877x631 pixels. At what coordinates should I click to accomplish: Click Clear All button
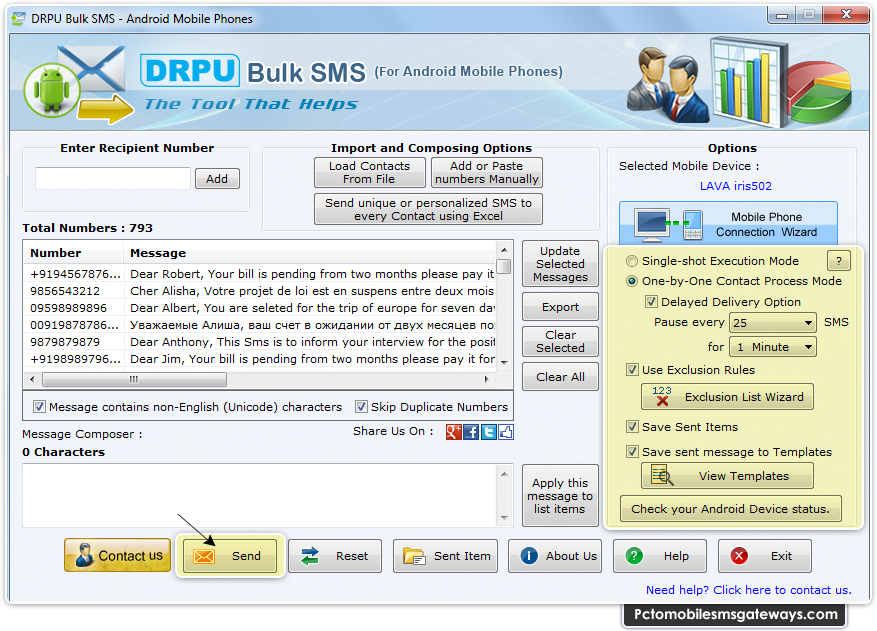point(560,376)
